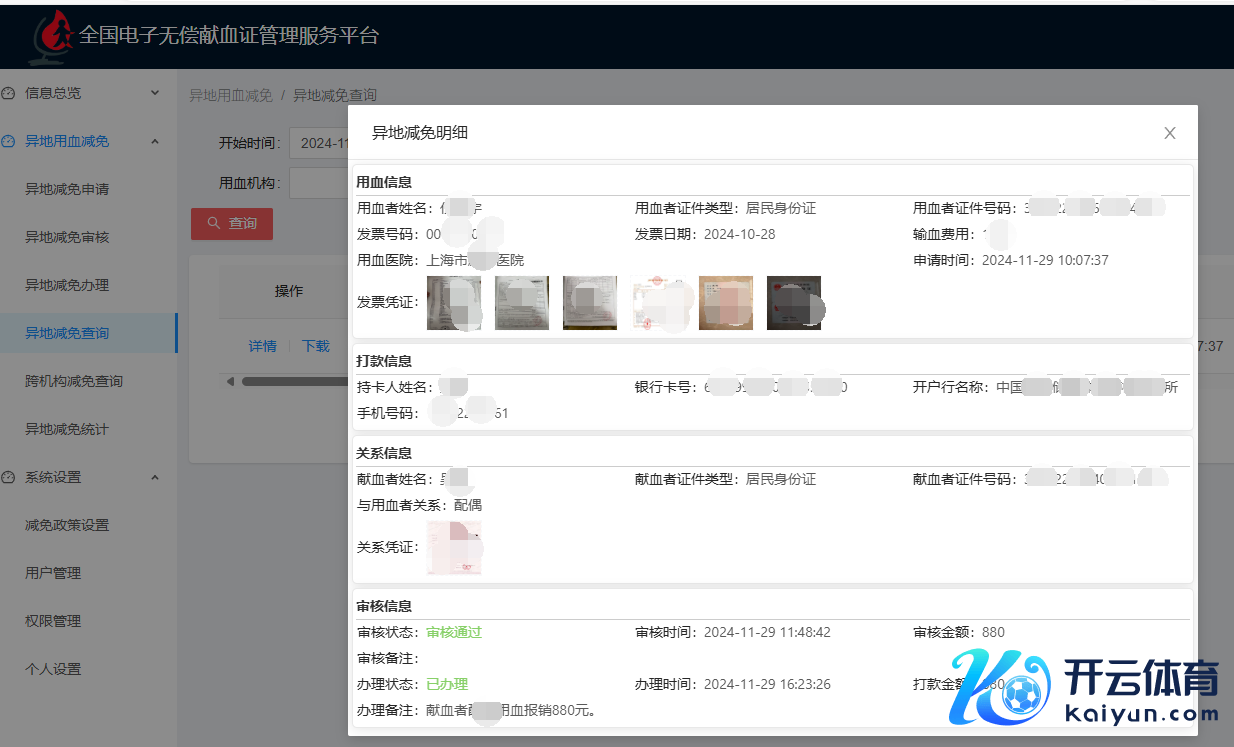
Task: Open 异地减免办理 menu item
Action: [x=67, y=285]
